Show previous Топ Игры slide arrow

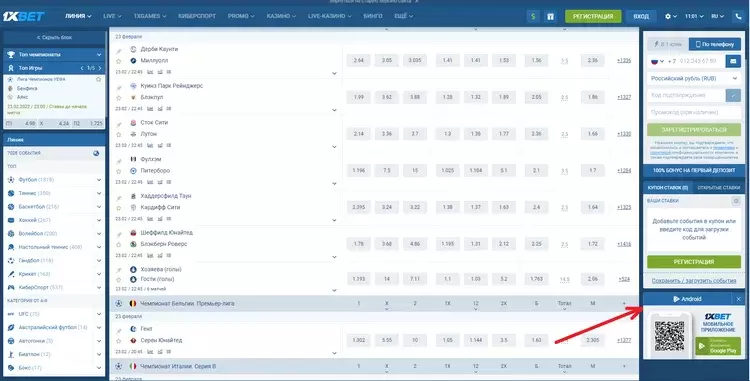(x=82, y=68)
